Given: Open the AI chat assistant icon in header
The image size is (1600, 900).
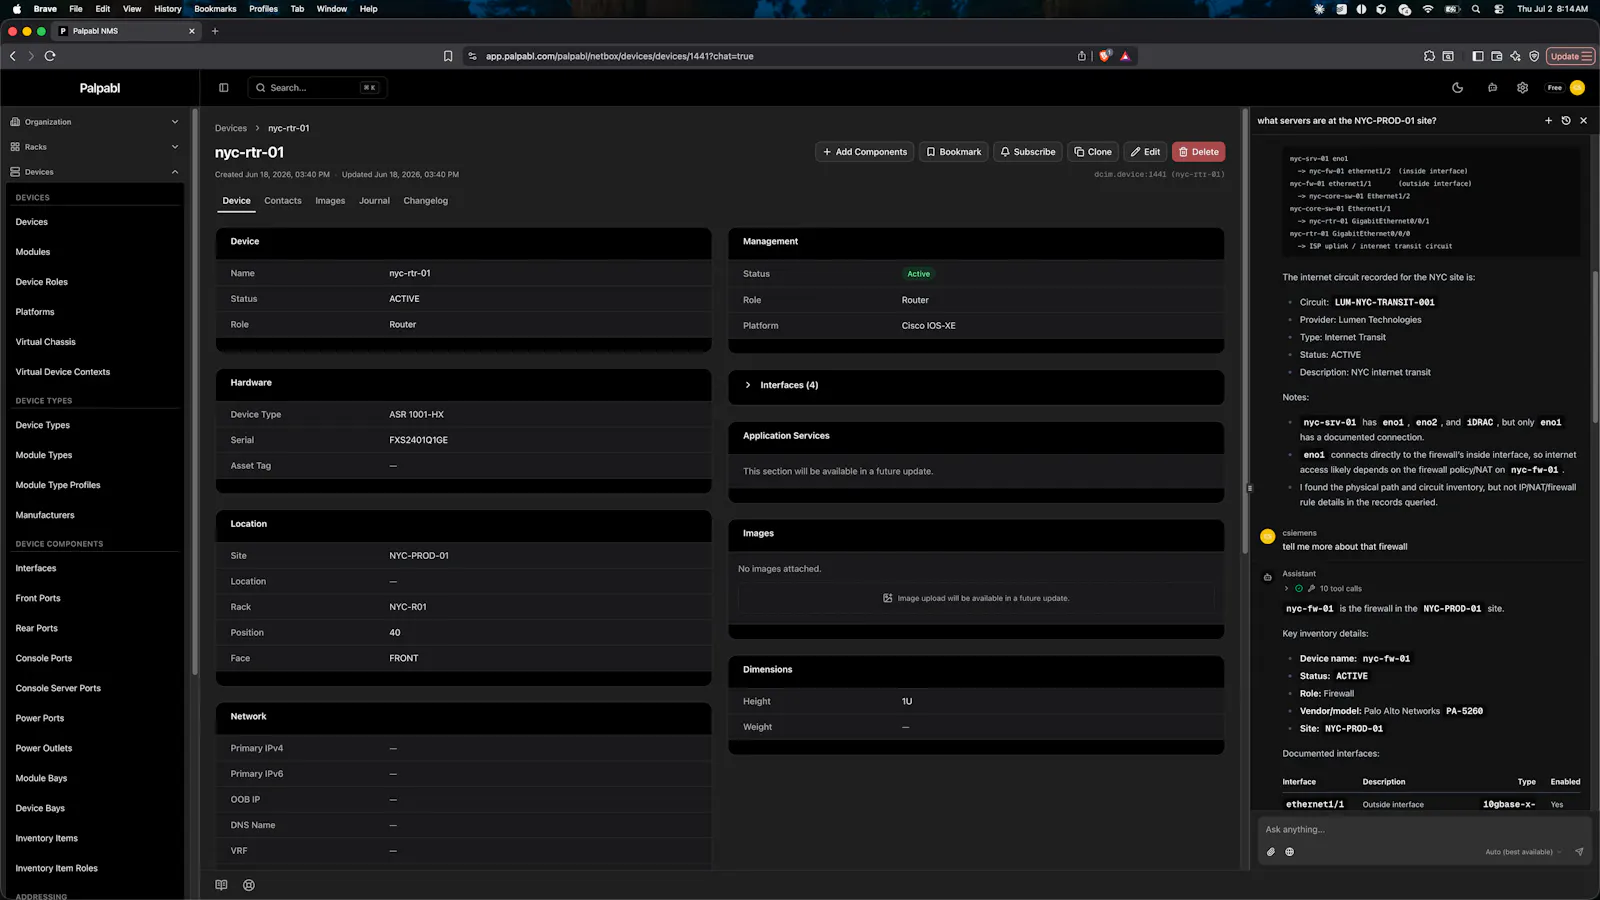Looking at the screenshot, I should [x=1492, y=88].
